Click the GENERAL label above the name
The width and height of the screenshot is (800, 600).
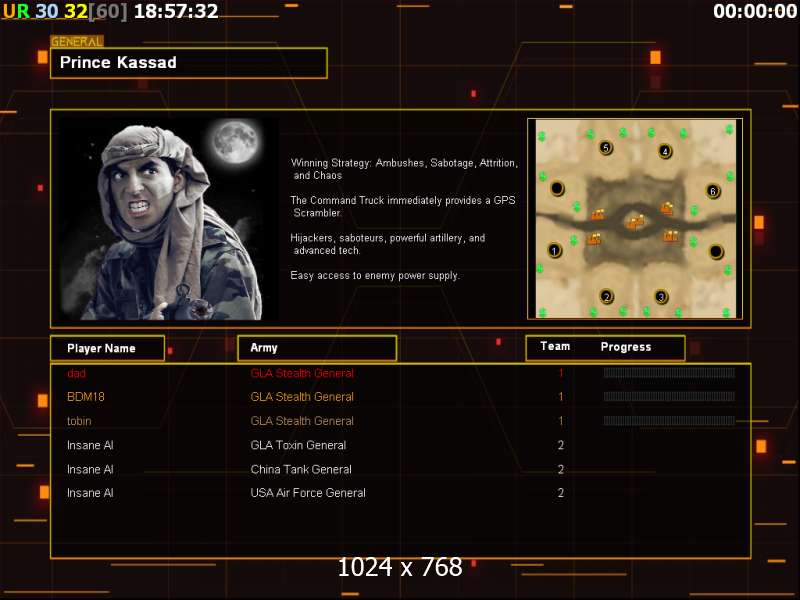[77, 42]
